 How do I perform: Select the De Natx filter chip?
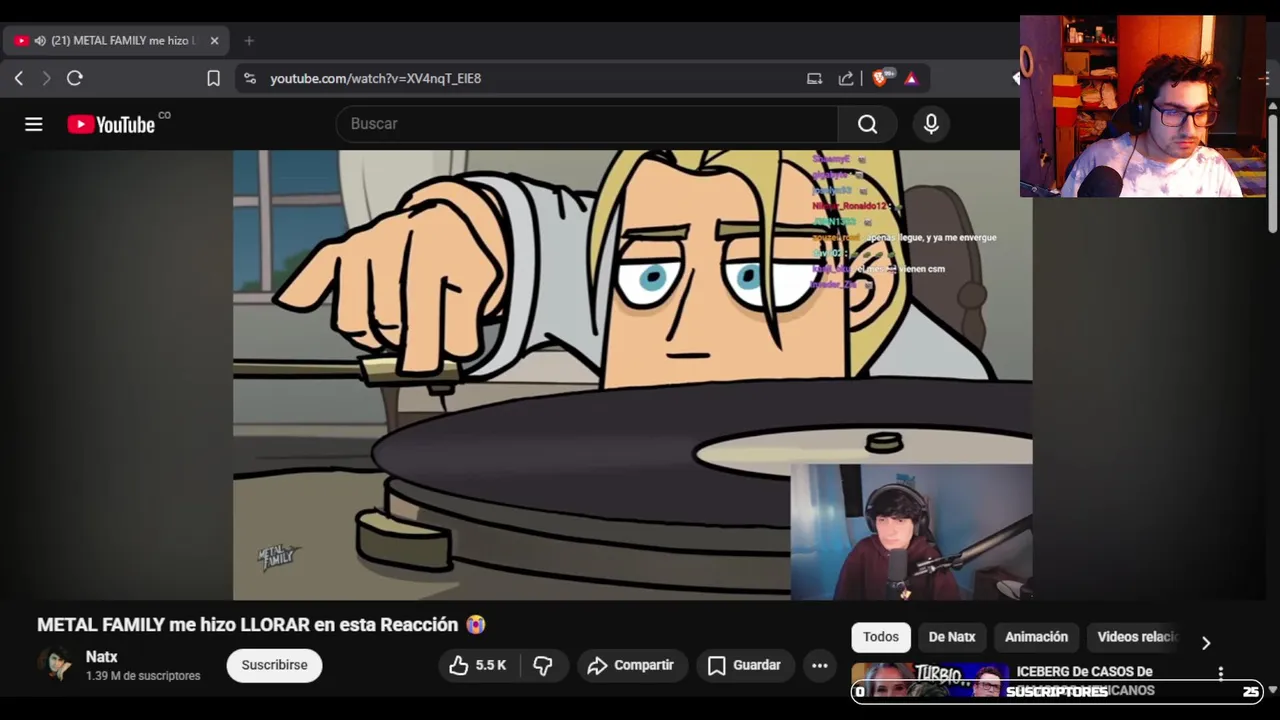952,637
